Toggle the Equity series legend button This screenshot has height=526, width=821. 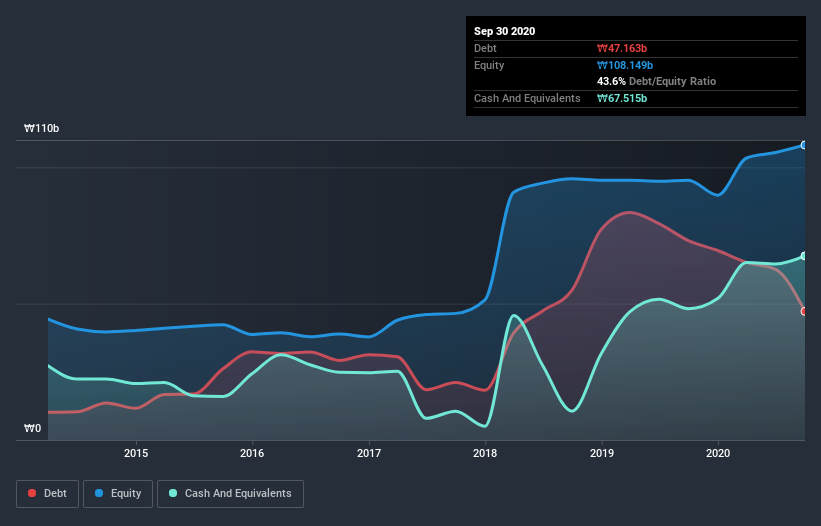(x=118, y=494)
